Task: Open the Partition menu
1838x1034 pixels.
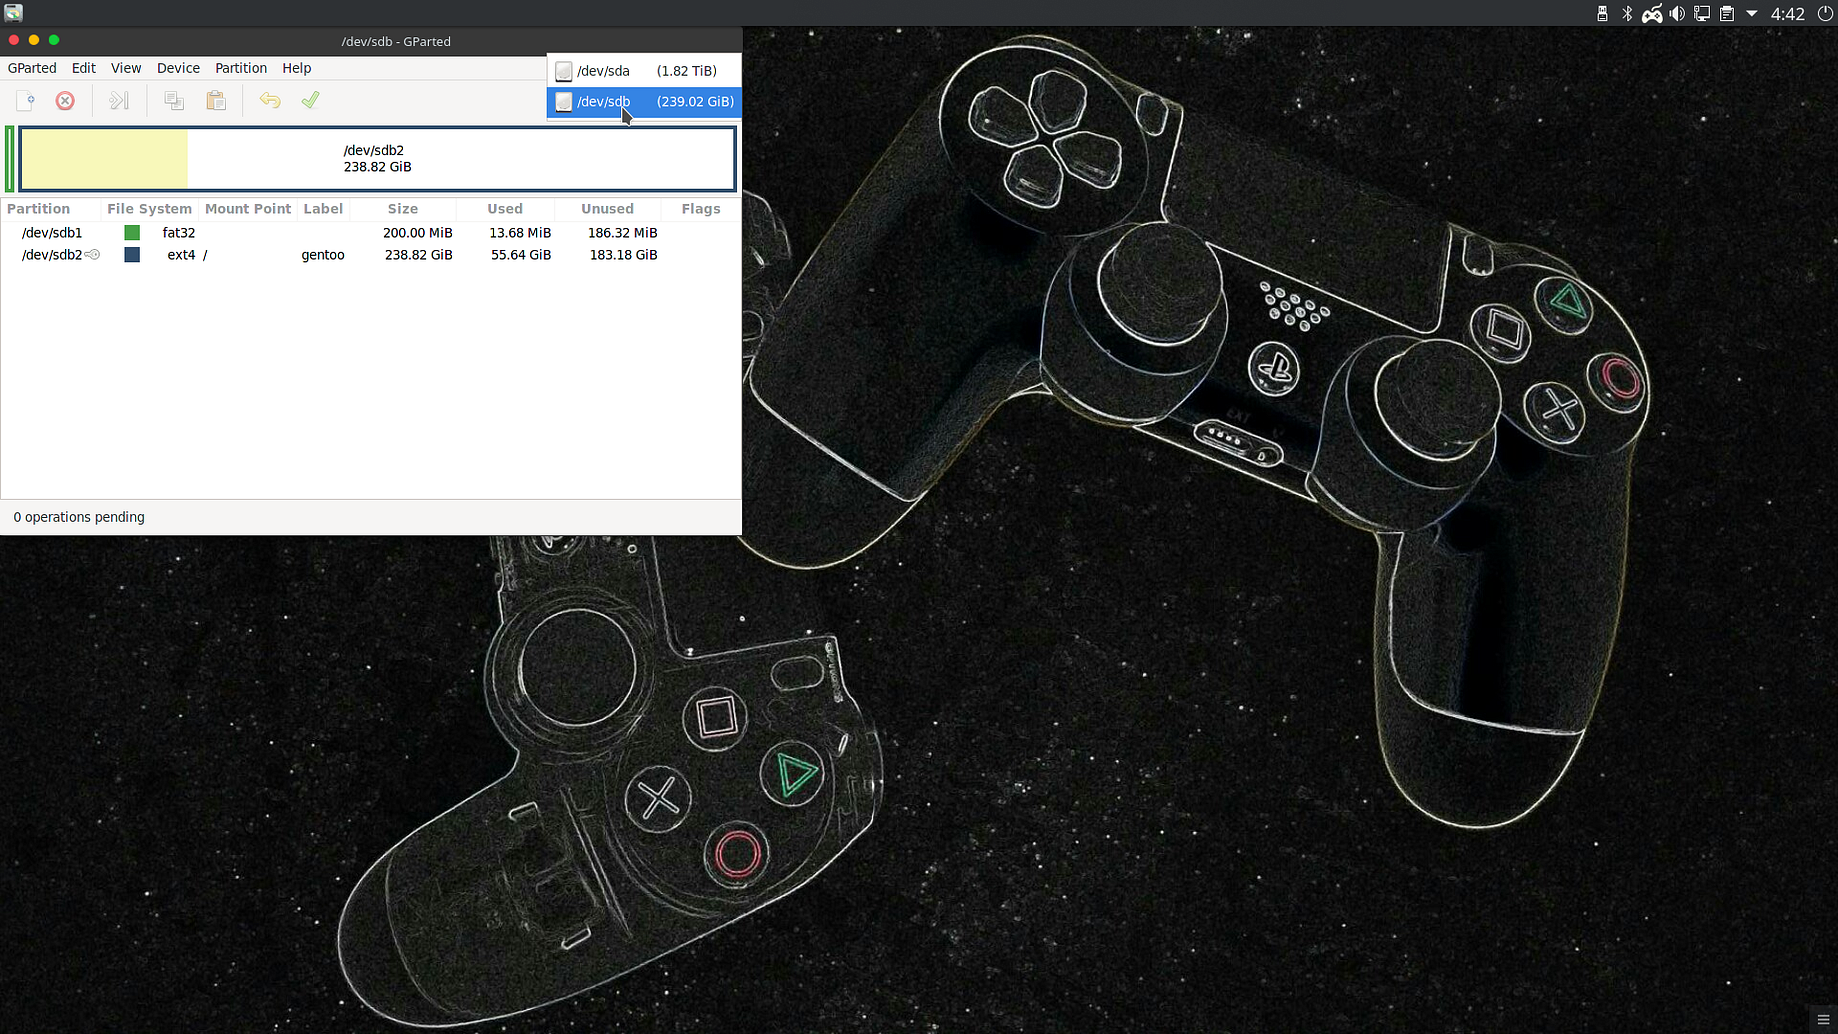Action: pos(241,68)
